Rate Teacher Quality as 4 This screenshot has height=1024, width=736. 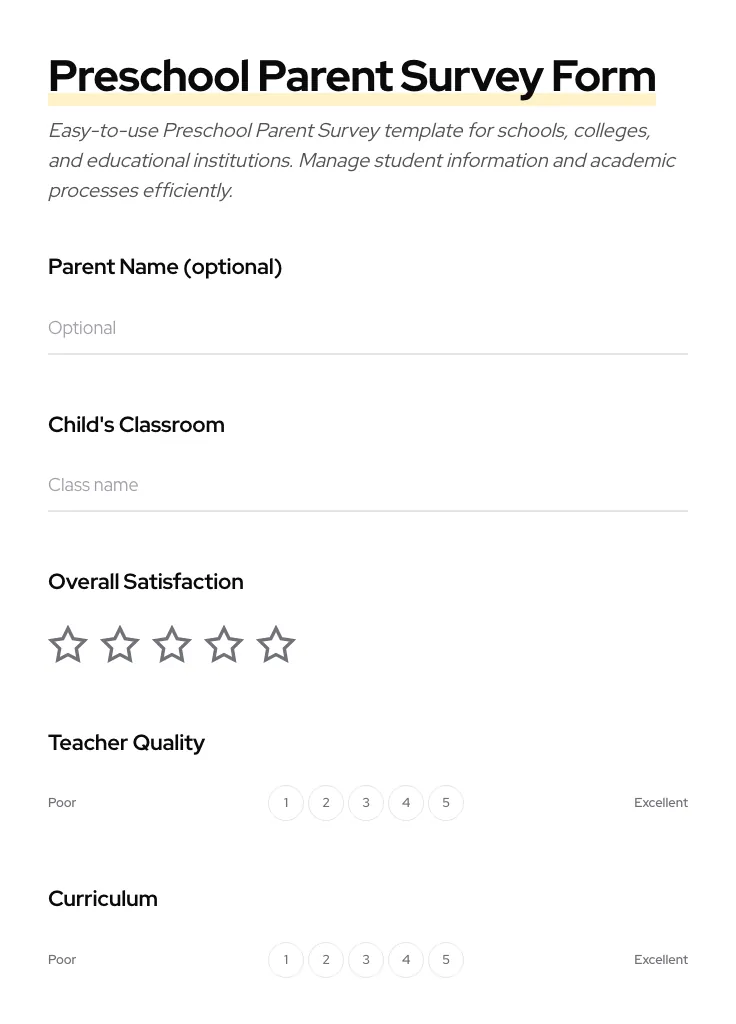coord(406,802)
